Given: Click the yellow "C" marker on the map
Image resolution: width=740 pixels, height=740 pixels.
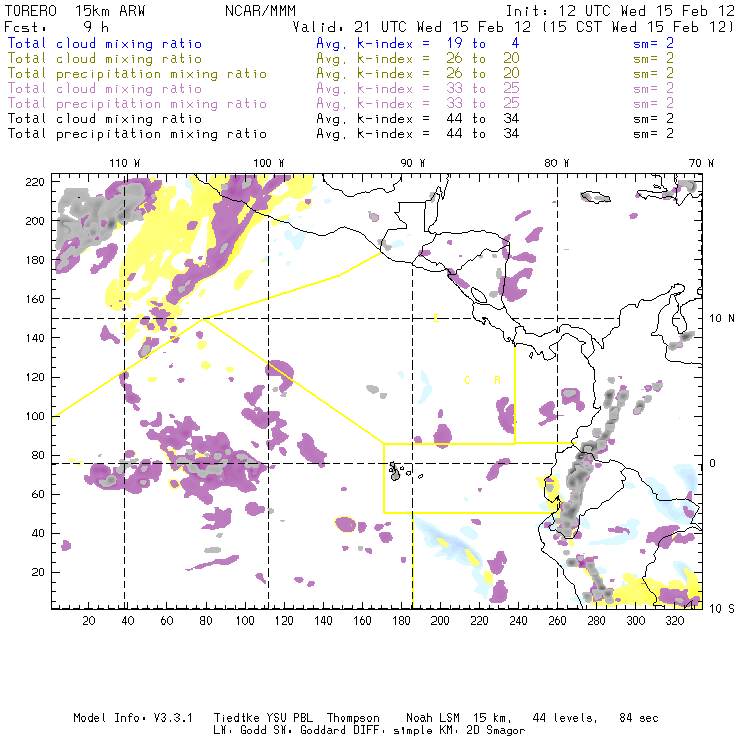Looking at the screenshot, I should (x=467, y=380).
